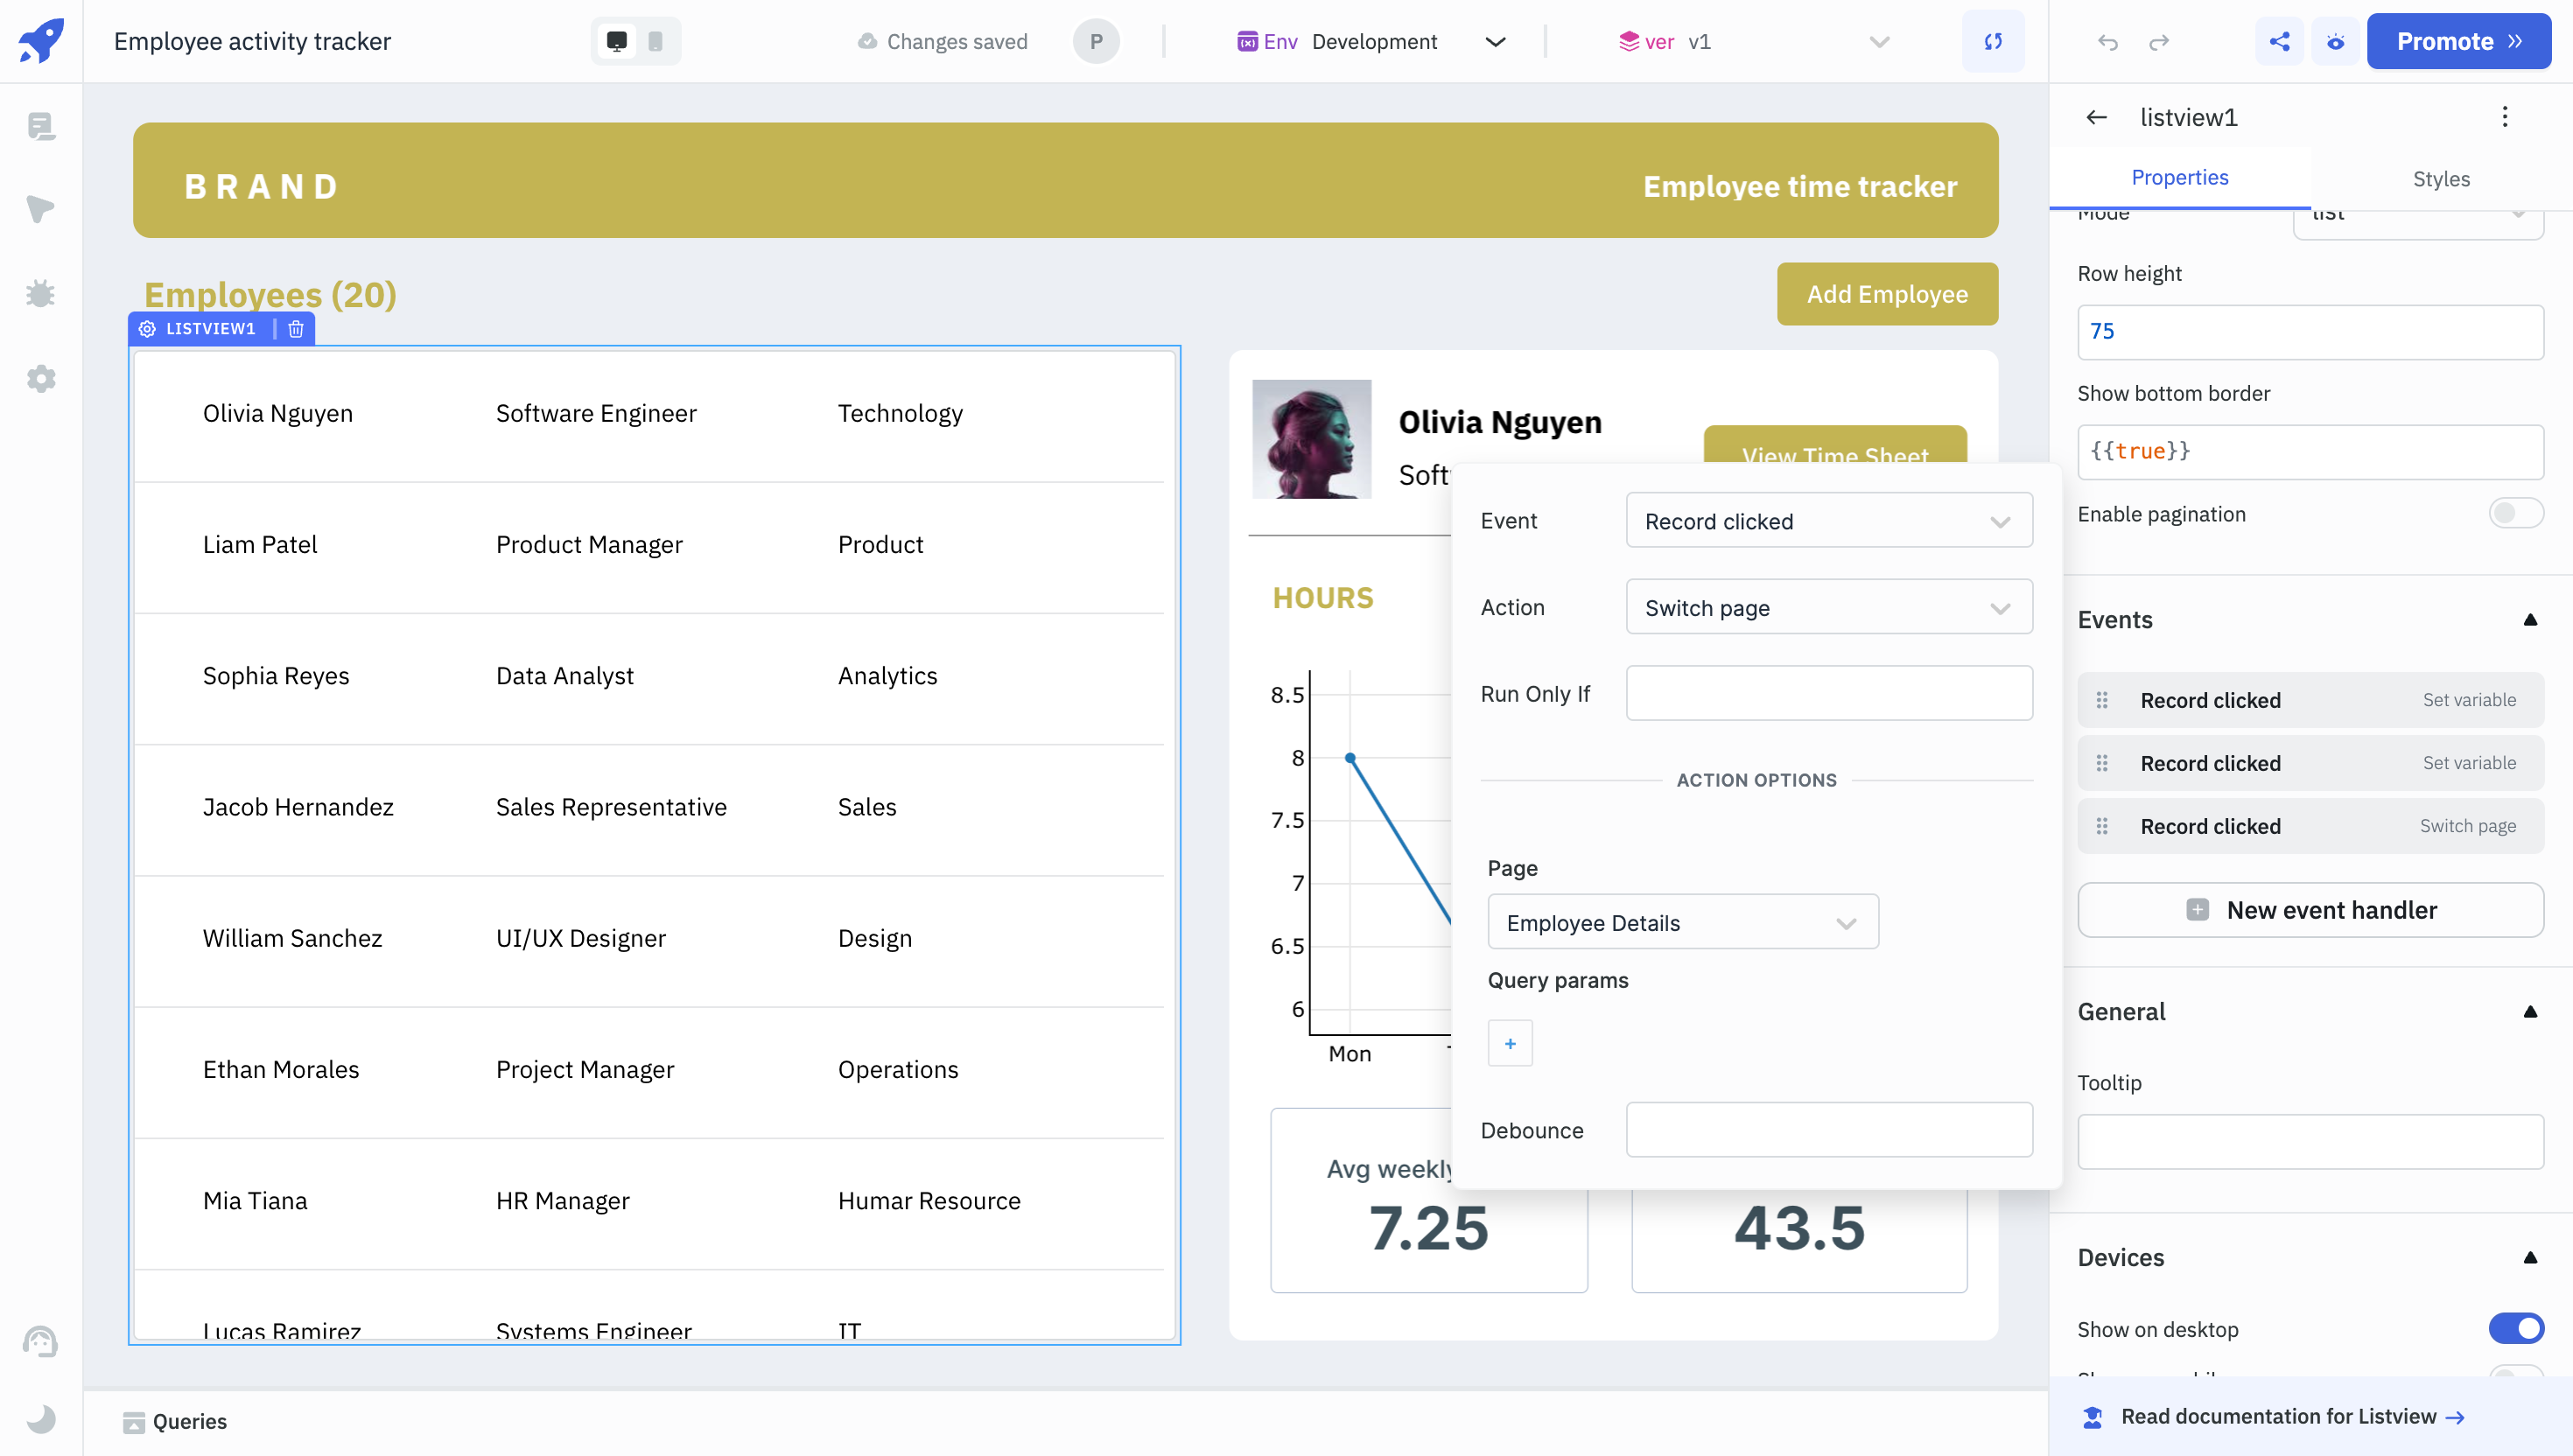Click the share network icon

tap(2280, 40)
